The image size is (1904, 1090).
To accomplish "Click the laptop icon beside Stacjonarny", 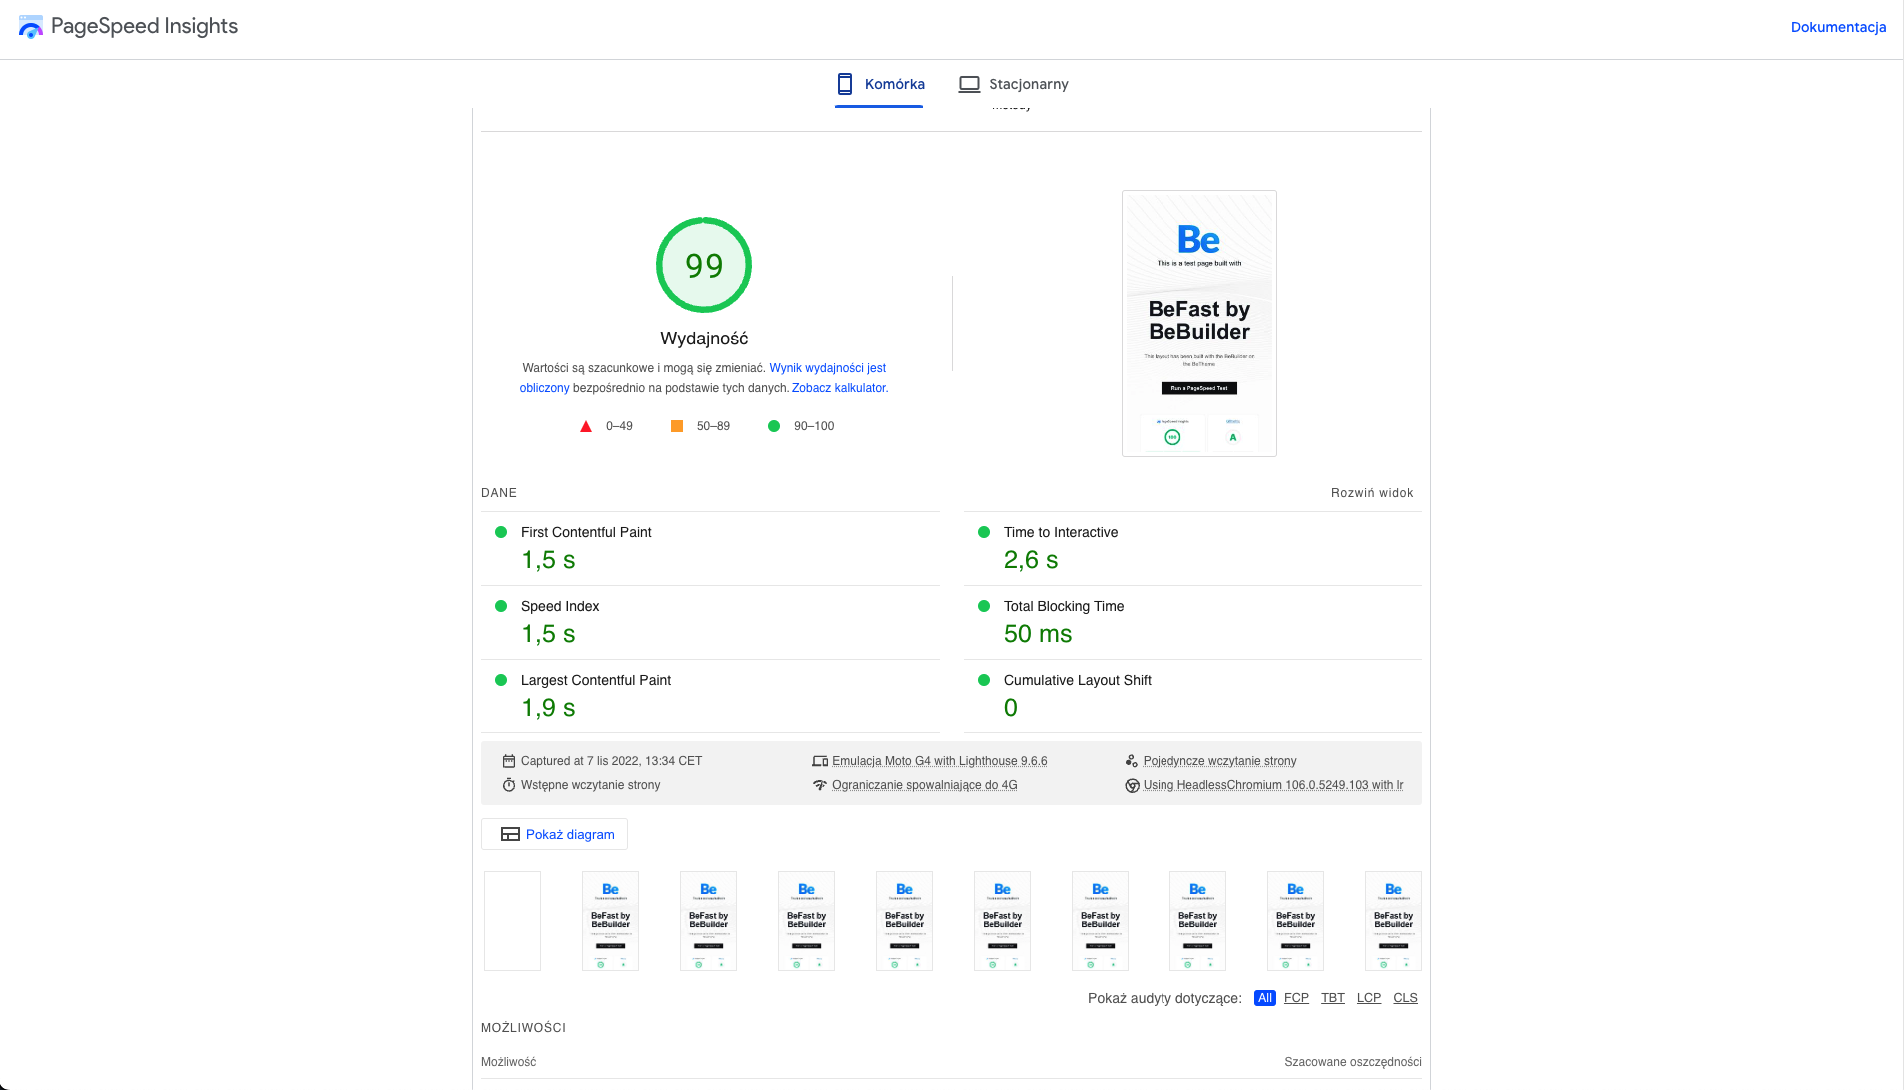I will point(969,84).
